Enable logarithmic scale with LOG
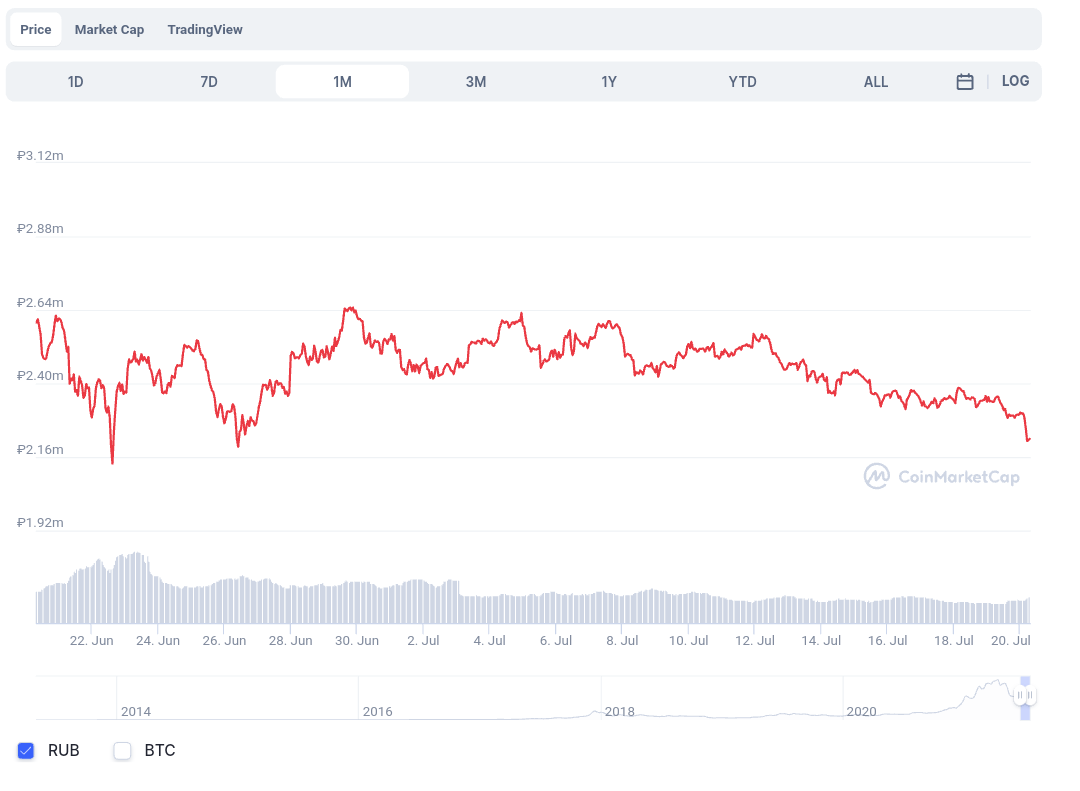This screenshot has width=1080, height=791. [x=1016, y=81]
